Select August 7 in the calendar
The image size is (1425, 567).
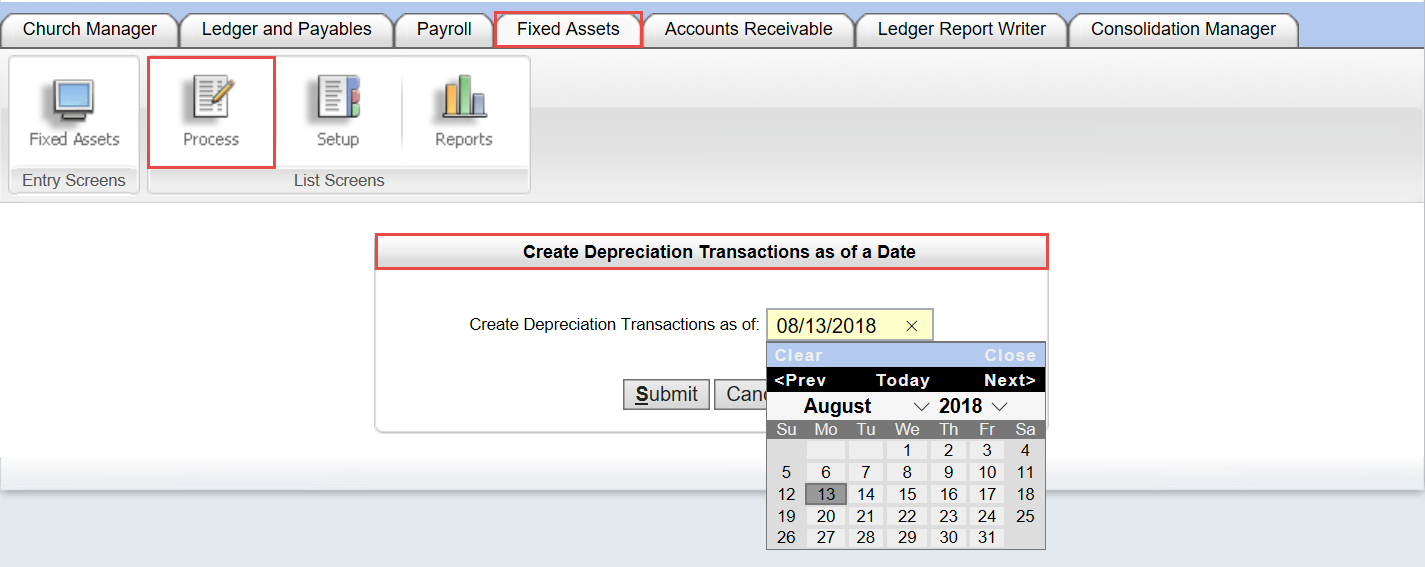(x=866, y=473)
